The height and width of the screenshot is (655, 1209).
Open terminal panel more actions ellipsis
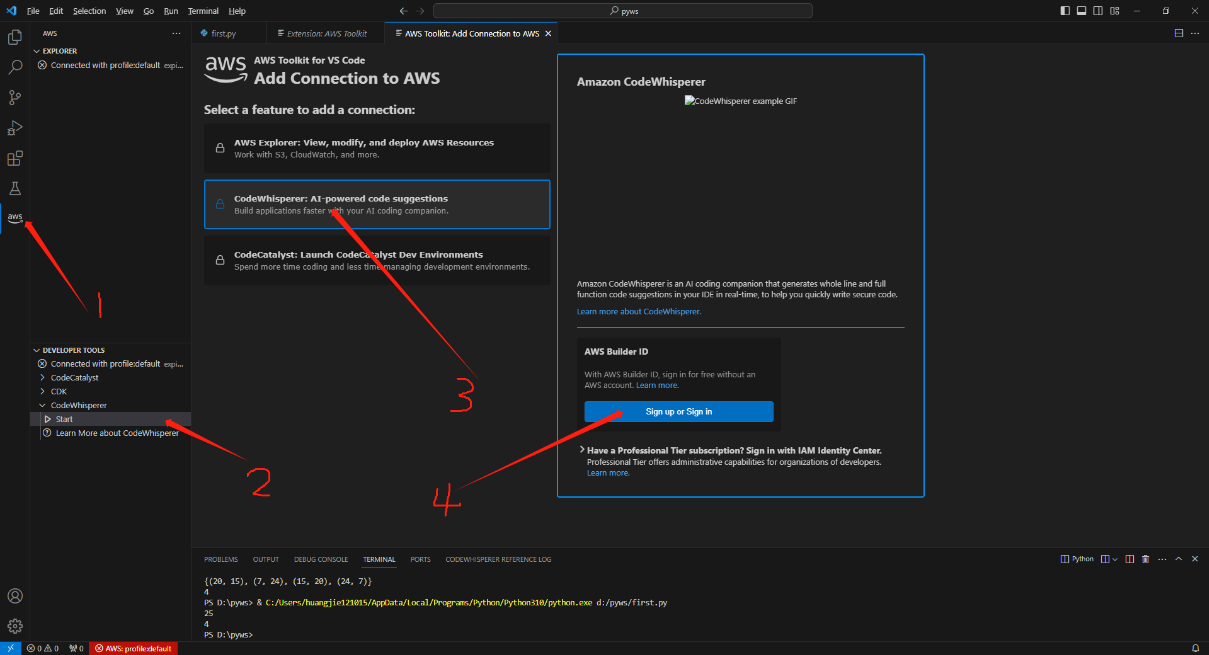tap(1162, 559)
